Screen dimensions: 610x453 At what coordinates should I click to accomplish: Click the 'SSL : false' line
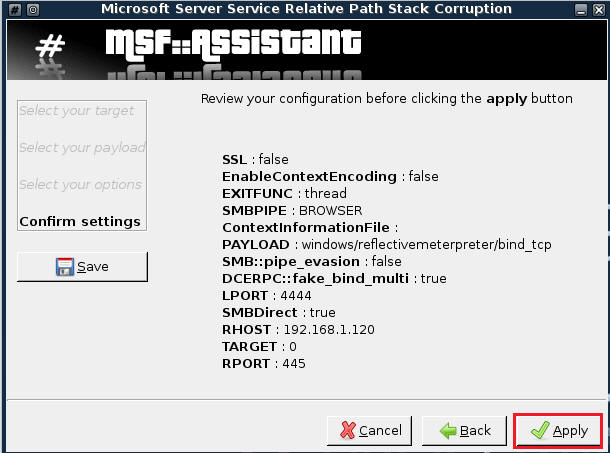tap(255, 160)
